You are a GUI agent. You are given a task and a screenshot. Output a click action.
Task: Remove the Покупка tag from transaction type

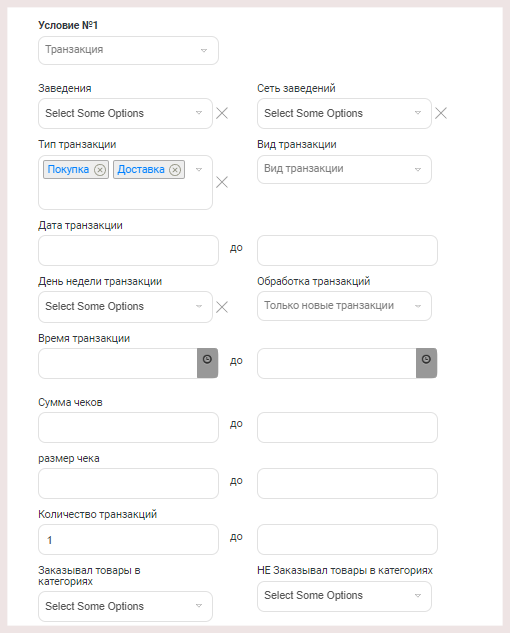(100, 170)
